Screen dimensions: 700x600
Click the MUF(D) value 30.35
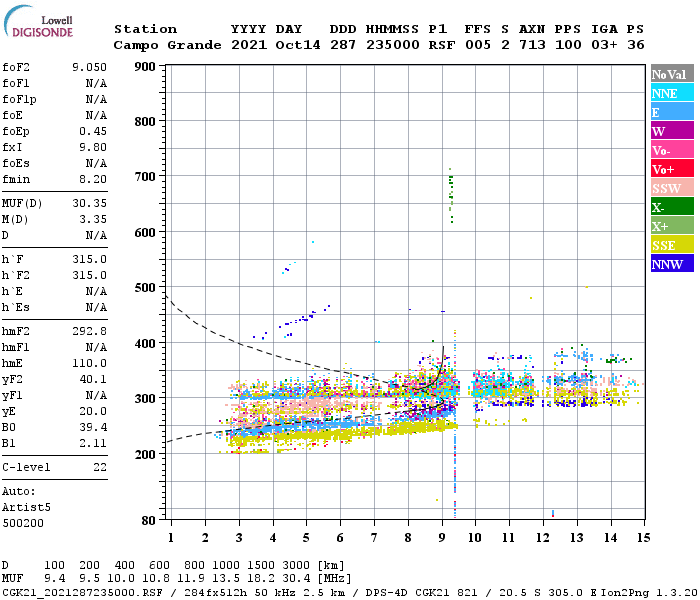[x=89, y=203]
